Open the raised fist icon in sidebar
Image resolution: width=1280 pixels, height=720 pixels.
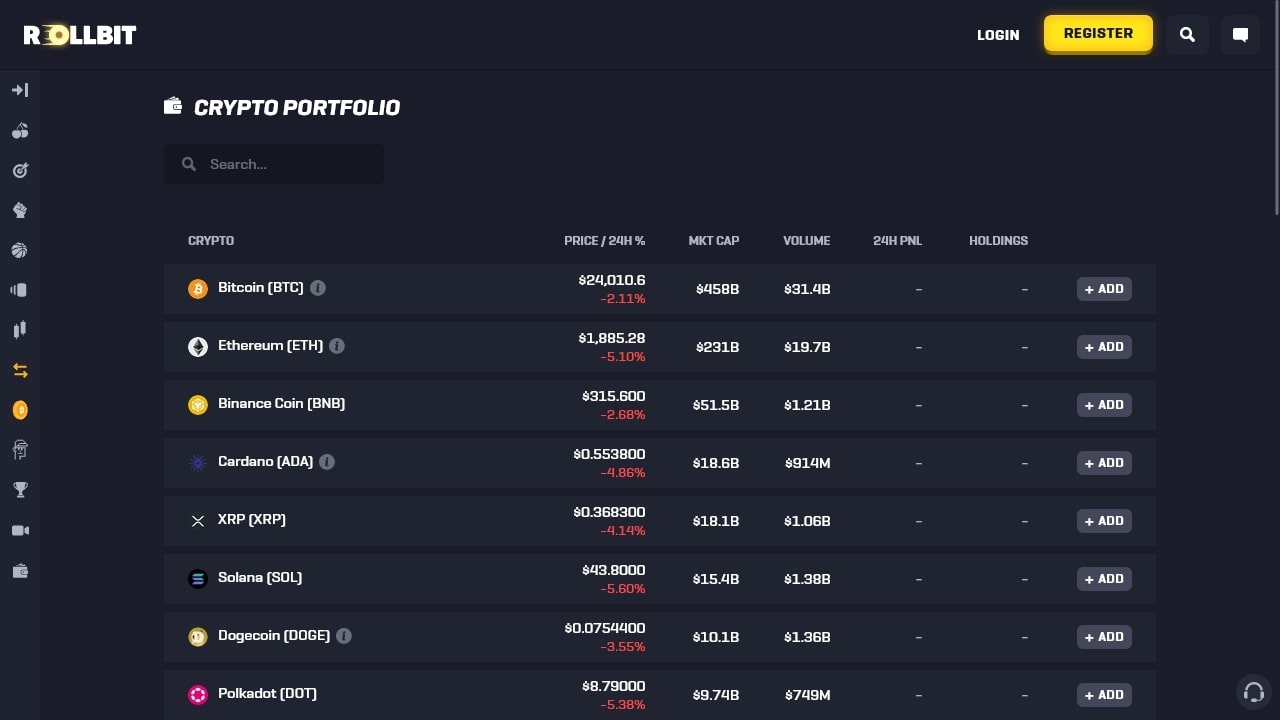(20, 210)
